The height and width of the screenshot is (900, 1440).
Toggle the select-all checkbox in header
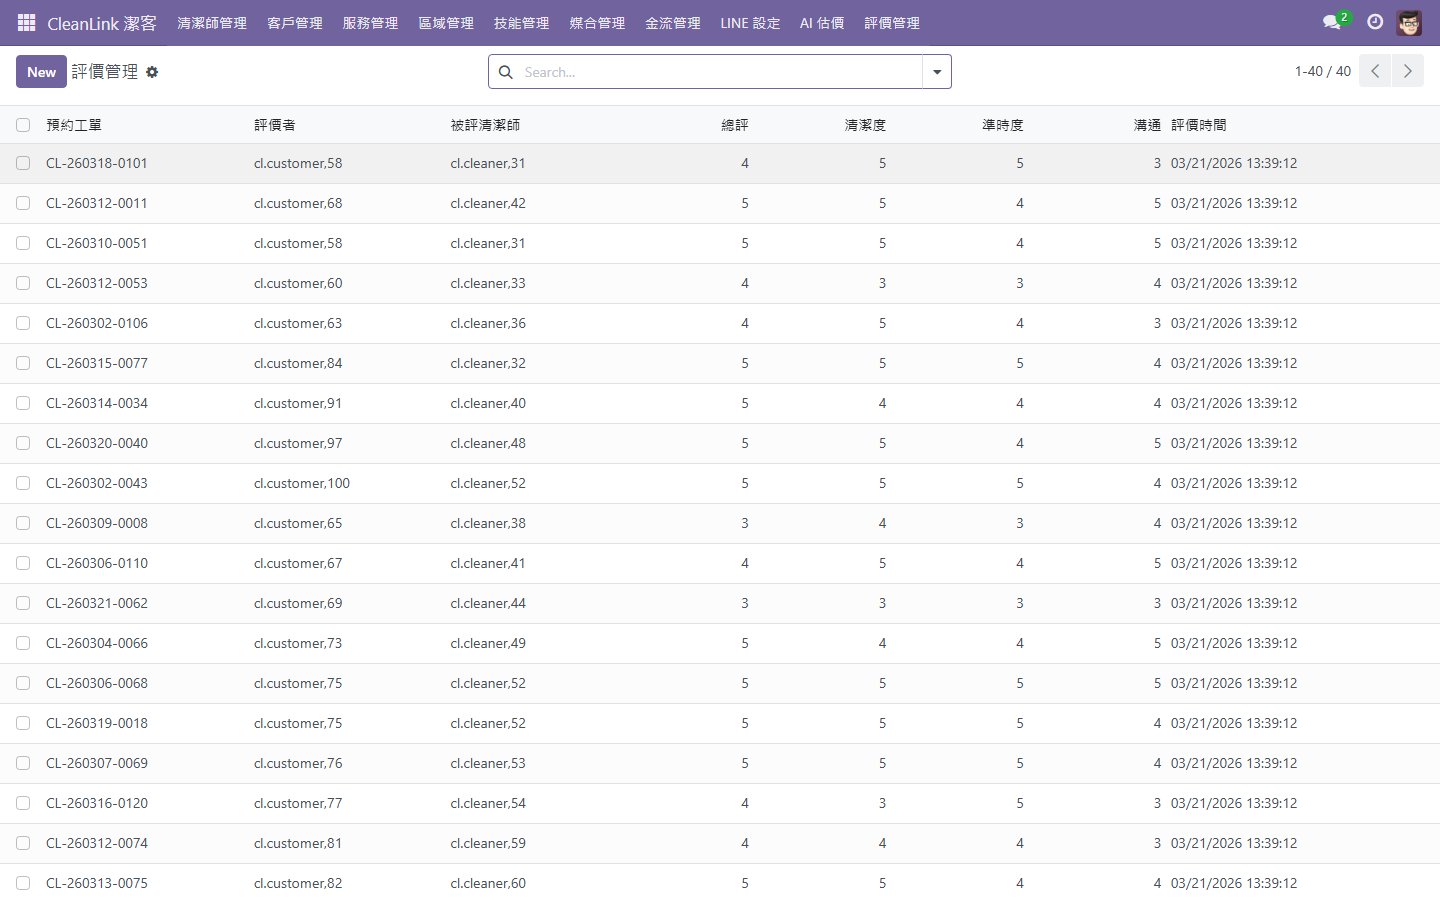[x=23, y=125]
